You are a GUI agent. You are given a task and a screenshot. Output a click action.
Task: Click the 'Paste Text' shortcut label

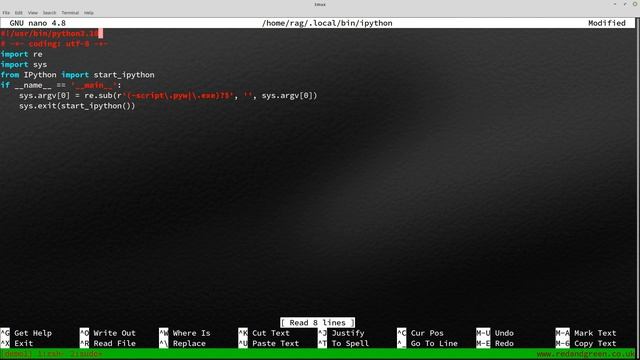tap(276, 344)
